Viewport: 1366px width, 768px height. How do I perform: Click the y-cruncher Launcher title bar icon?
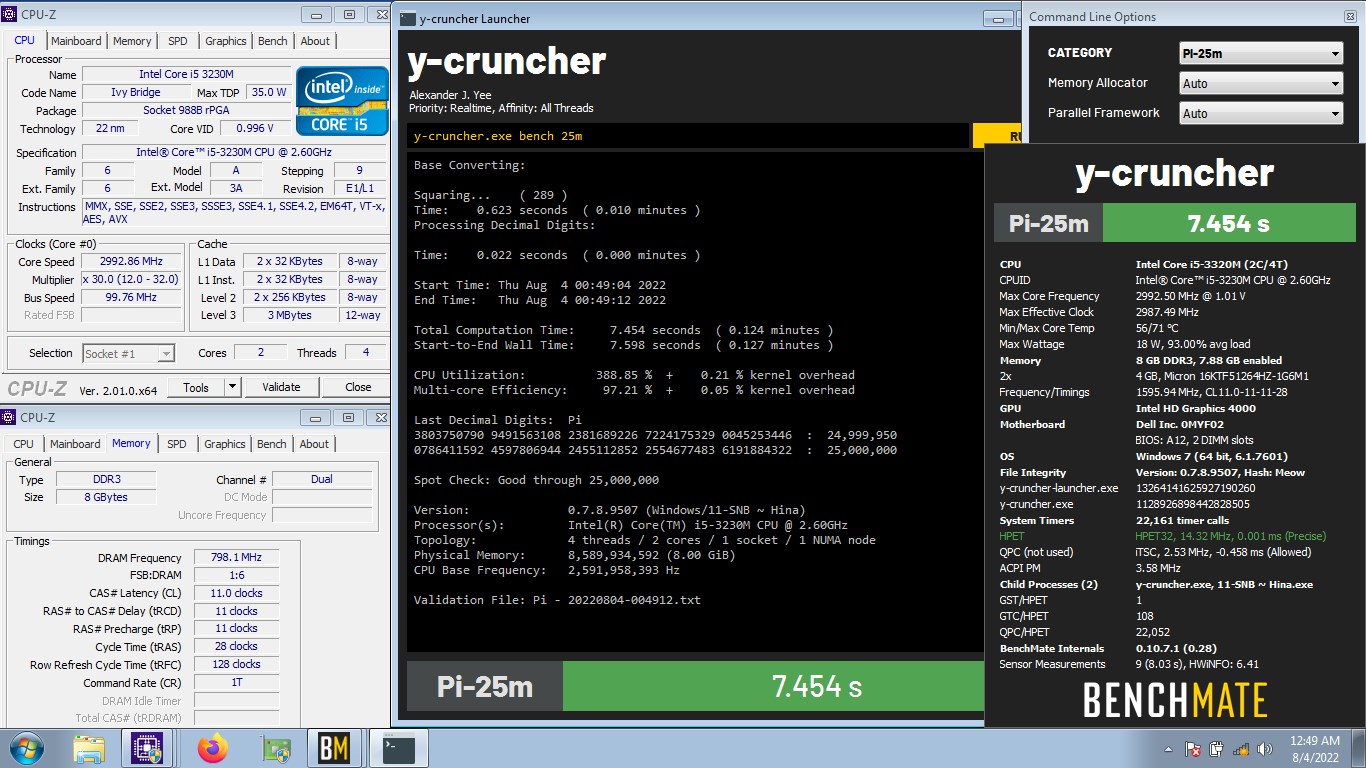click(408, 18)
